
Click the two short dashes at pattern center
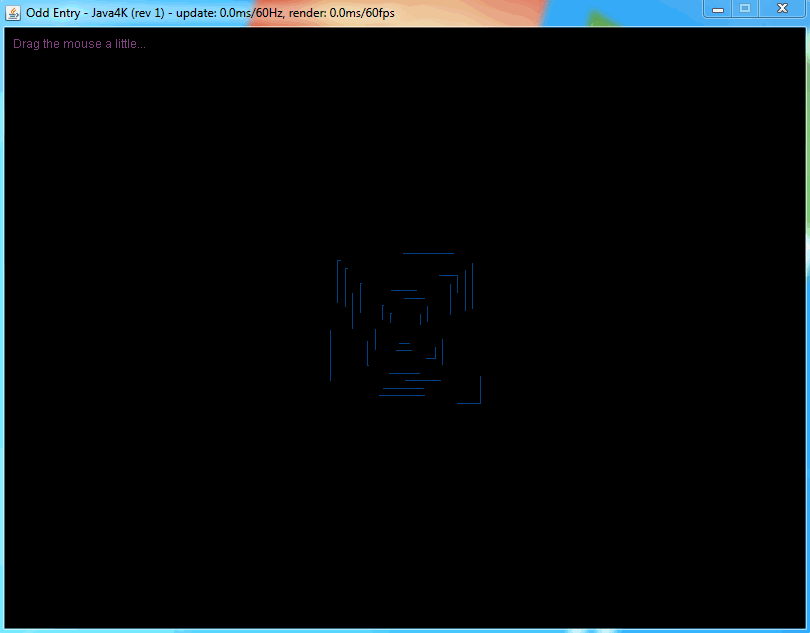(x=404, y=346)
